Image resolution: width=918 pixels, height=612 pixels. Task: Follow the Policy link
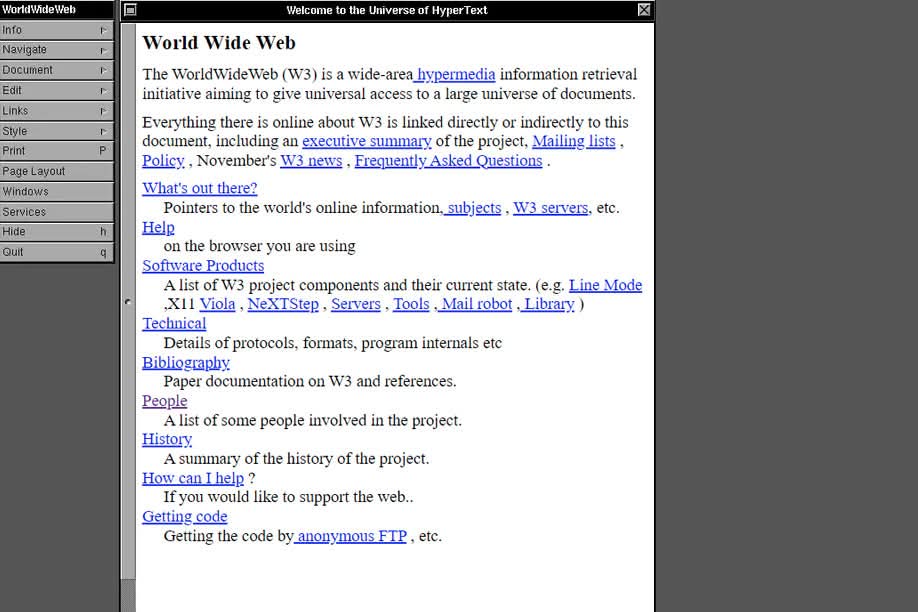click(163, 160)
